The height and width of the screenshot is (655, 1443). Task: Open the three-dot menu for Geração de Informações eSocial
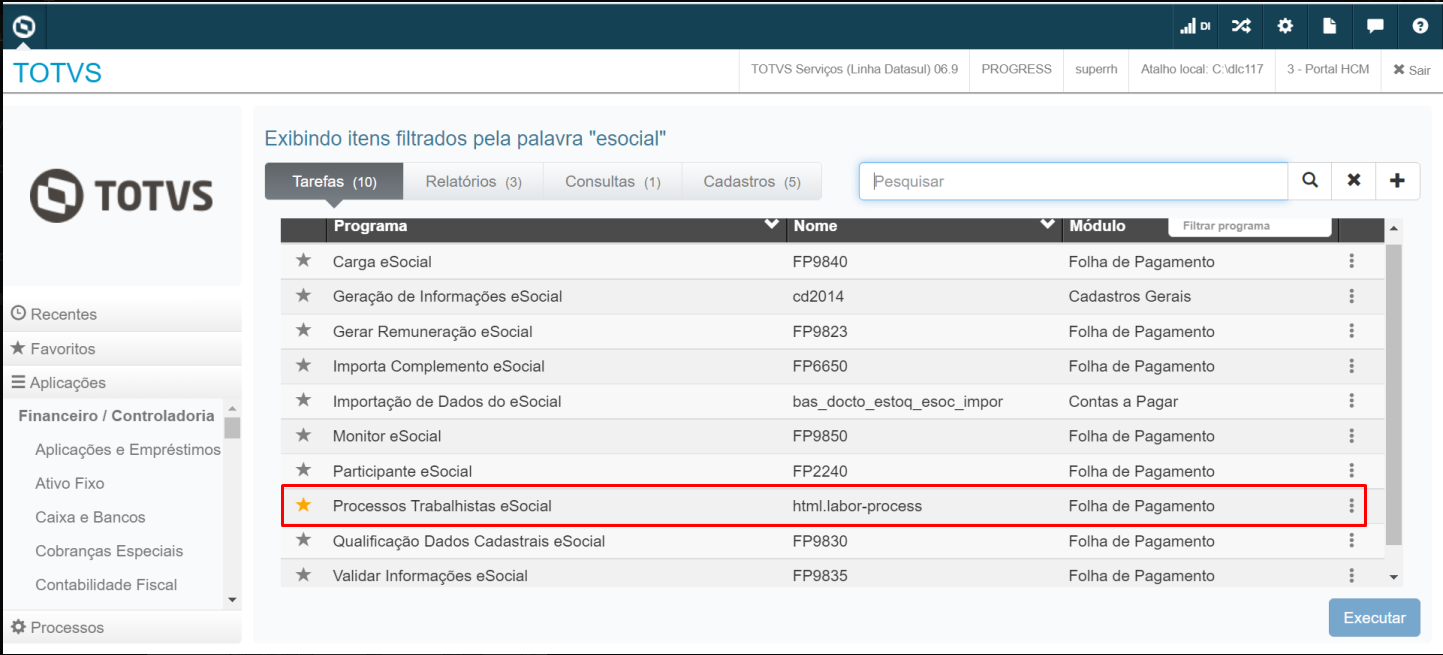pyautogui.click(x=1351, y=296)
